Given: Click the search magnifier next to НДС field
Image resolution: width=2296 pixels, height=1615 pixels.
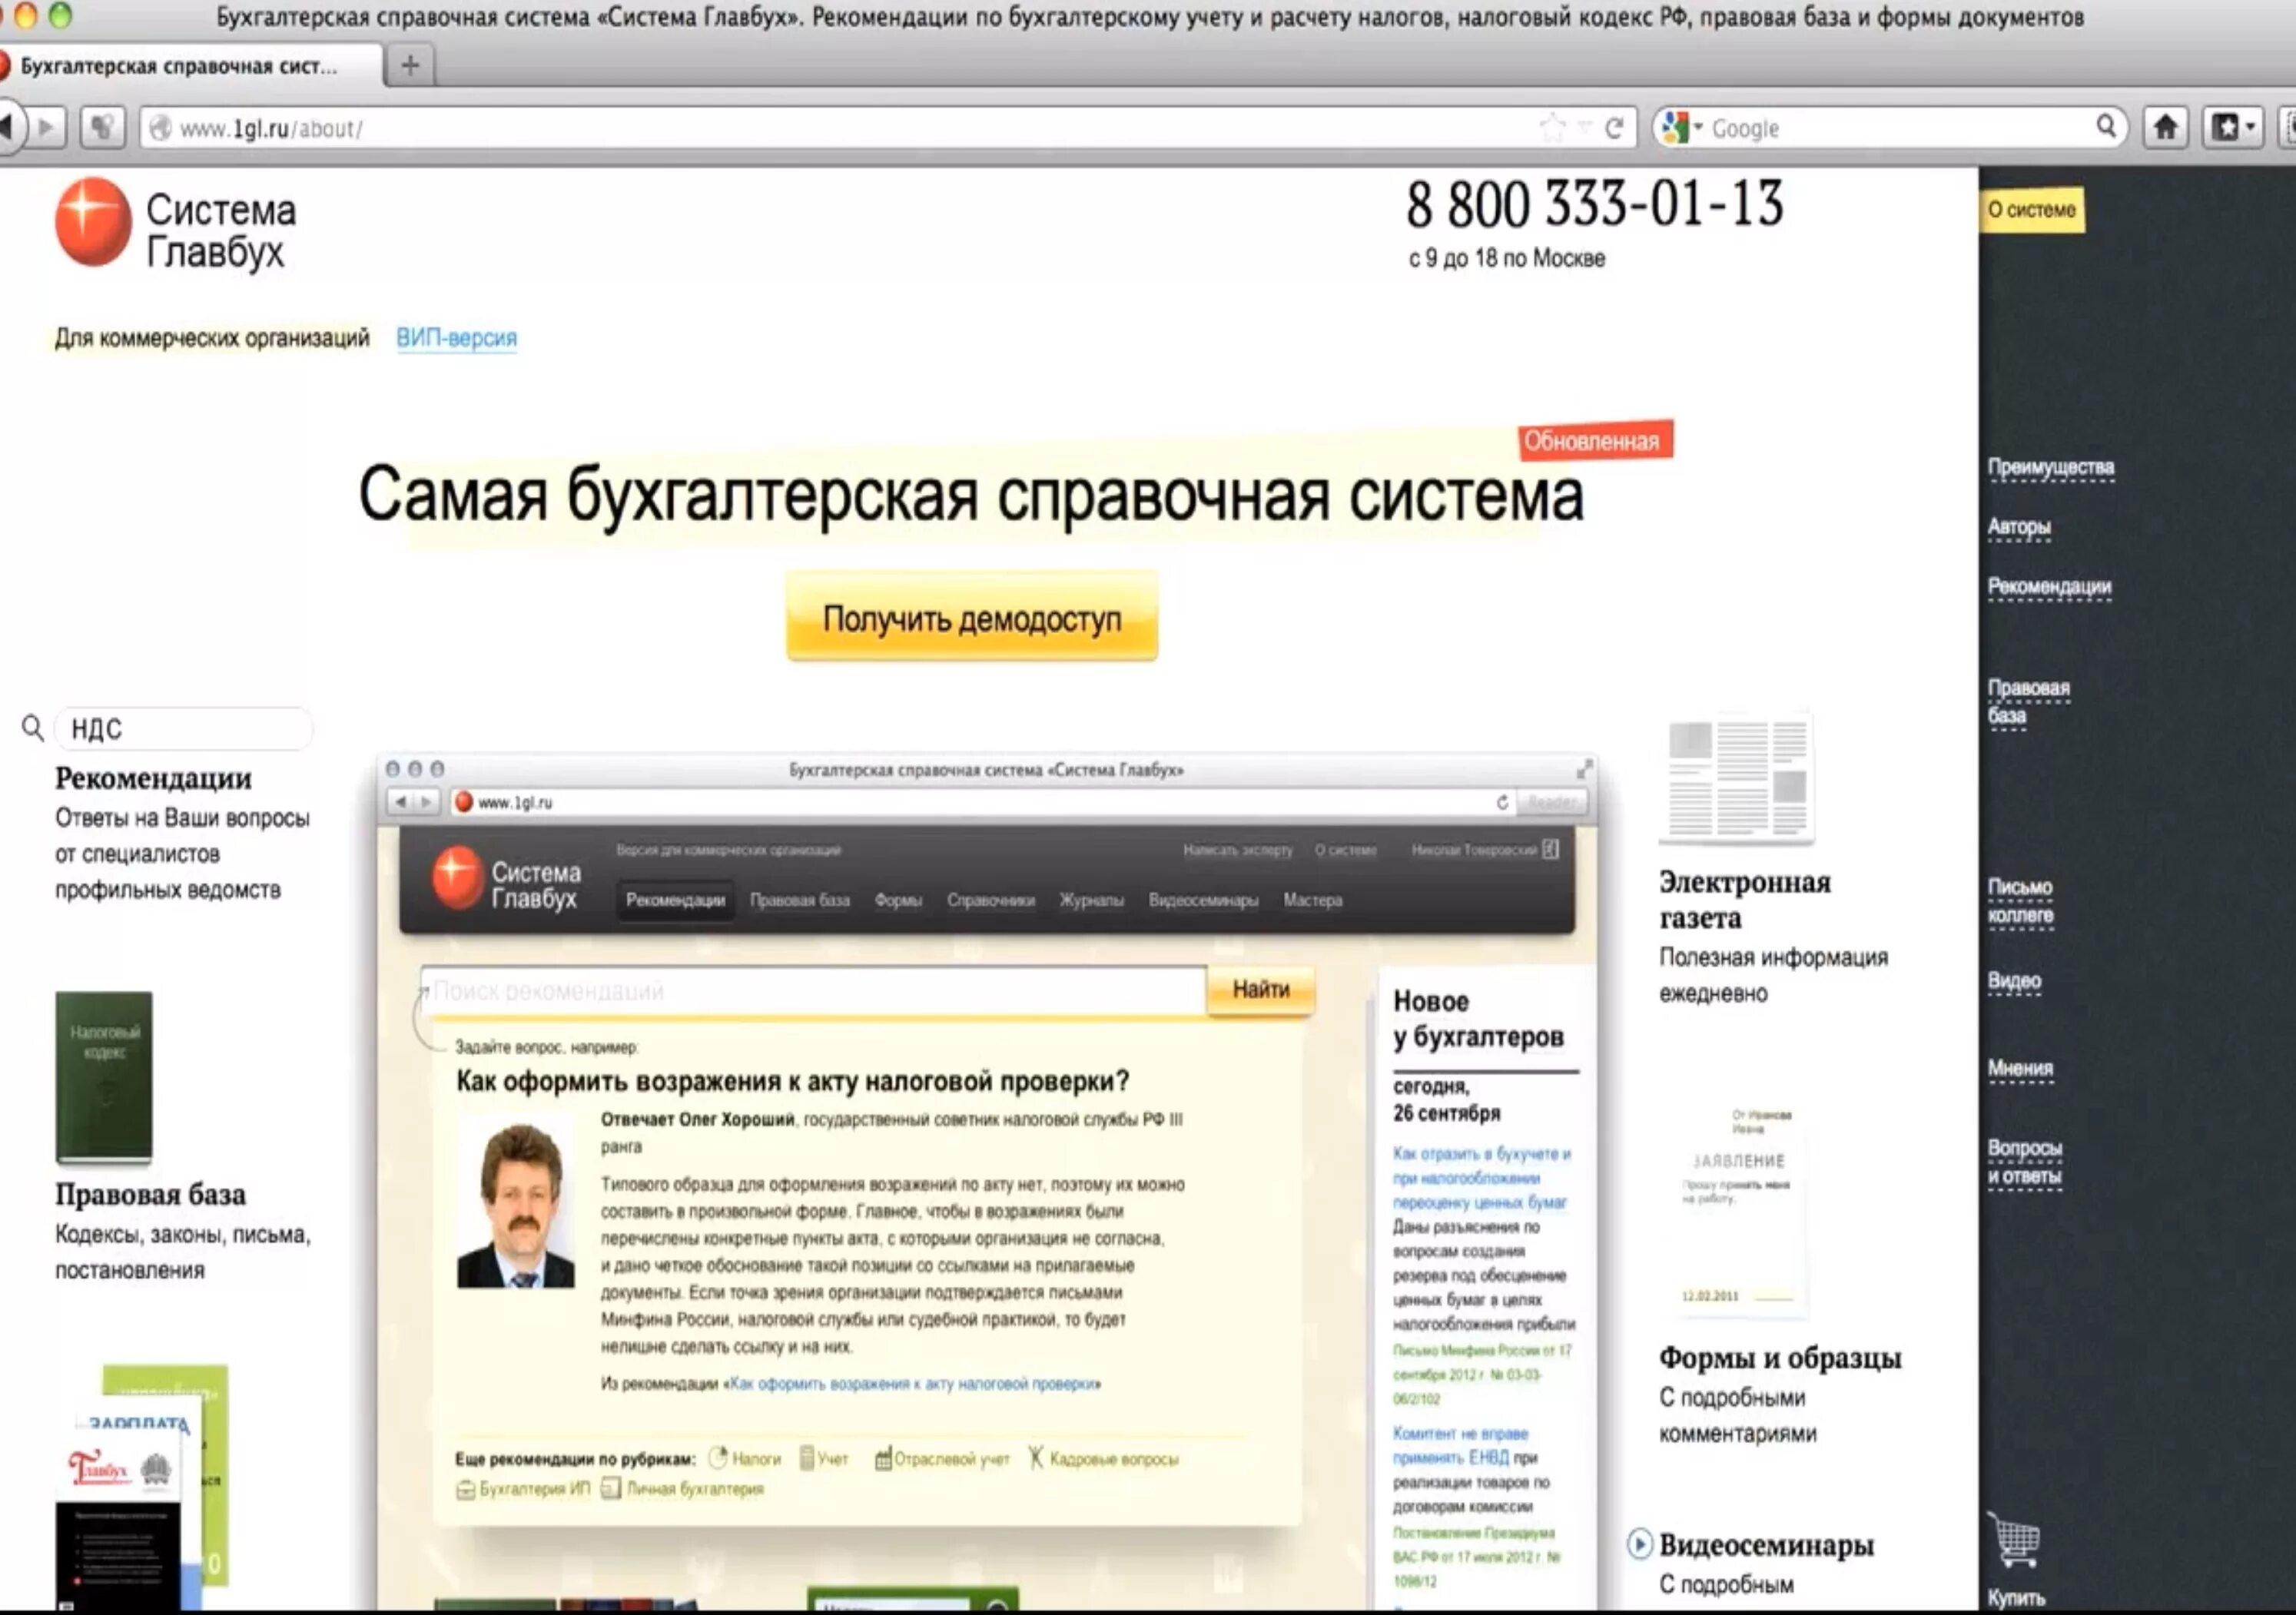Looking at the screenshot, I should tap(33, 728).
